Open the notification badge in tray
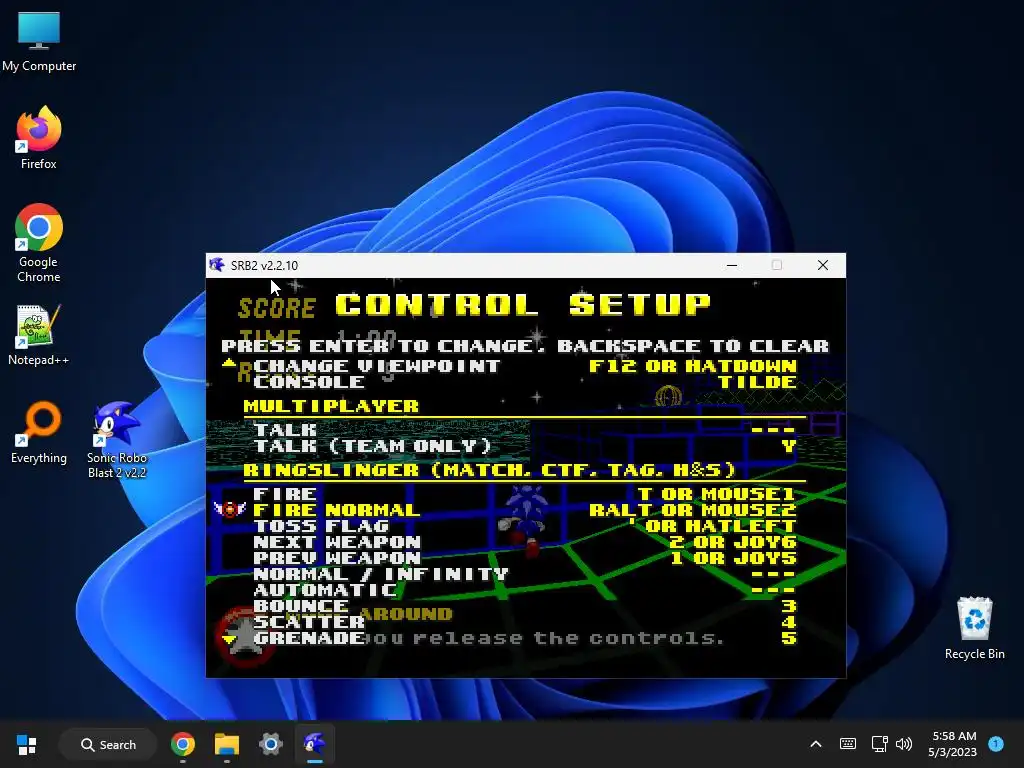This screenshot has width=1024, height=768. click(x=996, y=743)
